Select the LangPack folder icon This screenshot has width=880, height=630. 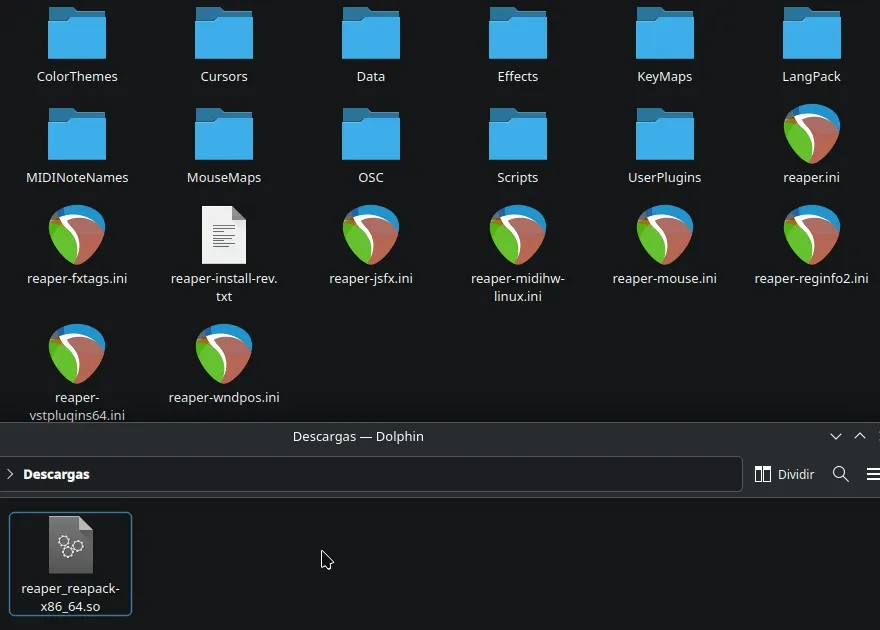click(812, 33)
